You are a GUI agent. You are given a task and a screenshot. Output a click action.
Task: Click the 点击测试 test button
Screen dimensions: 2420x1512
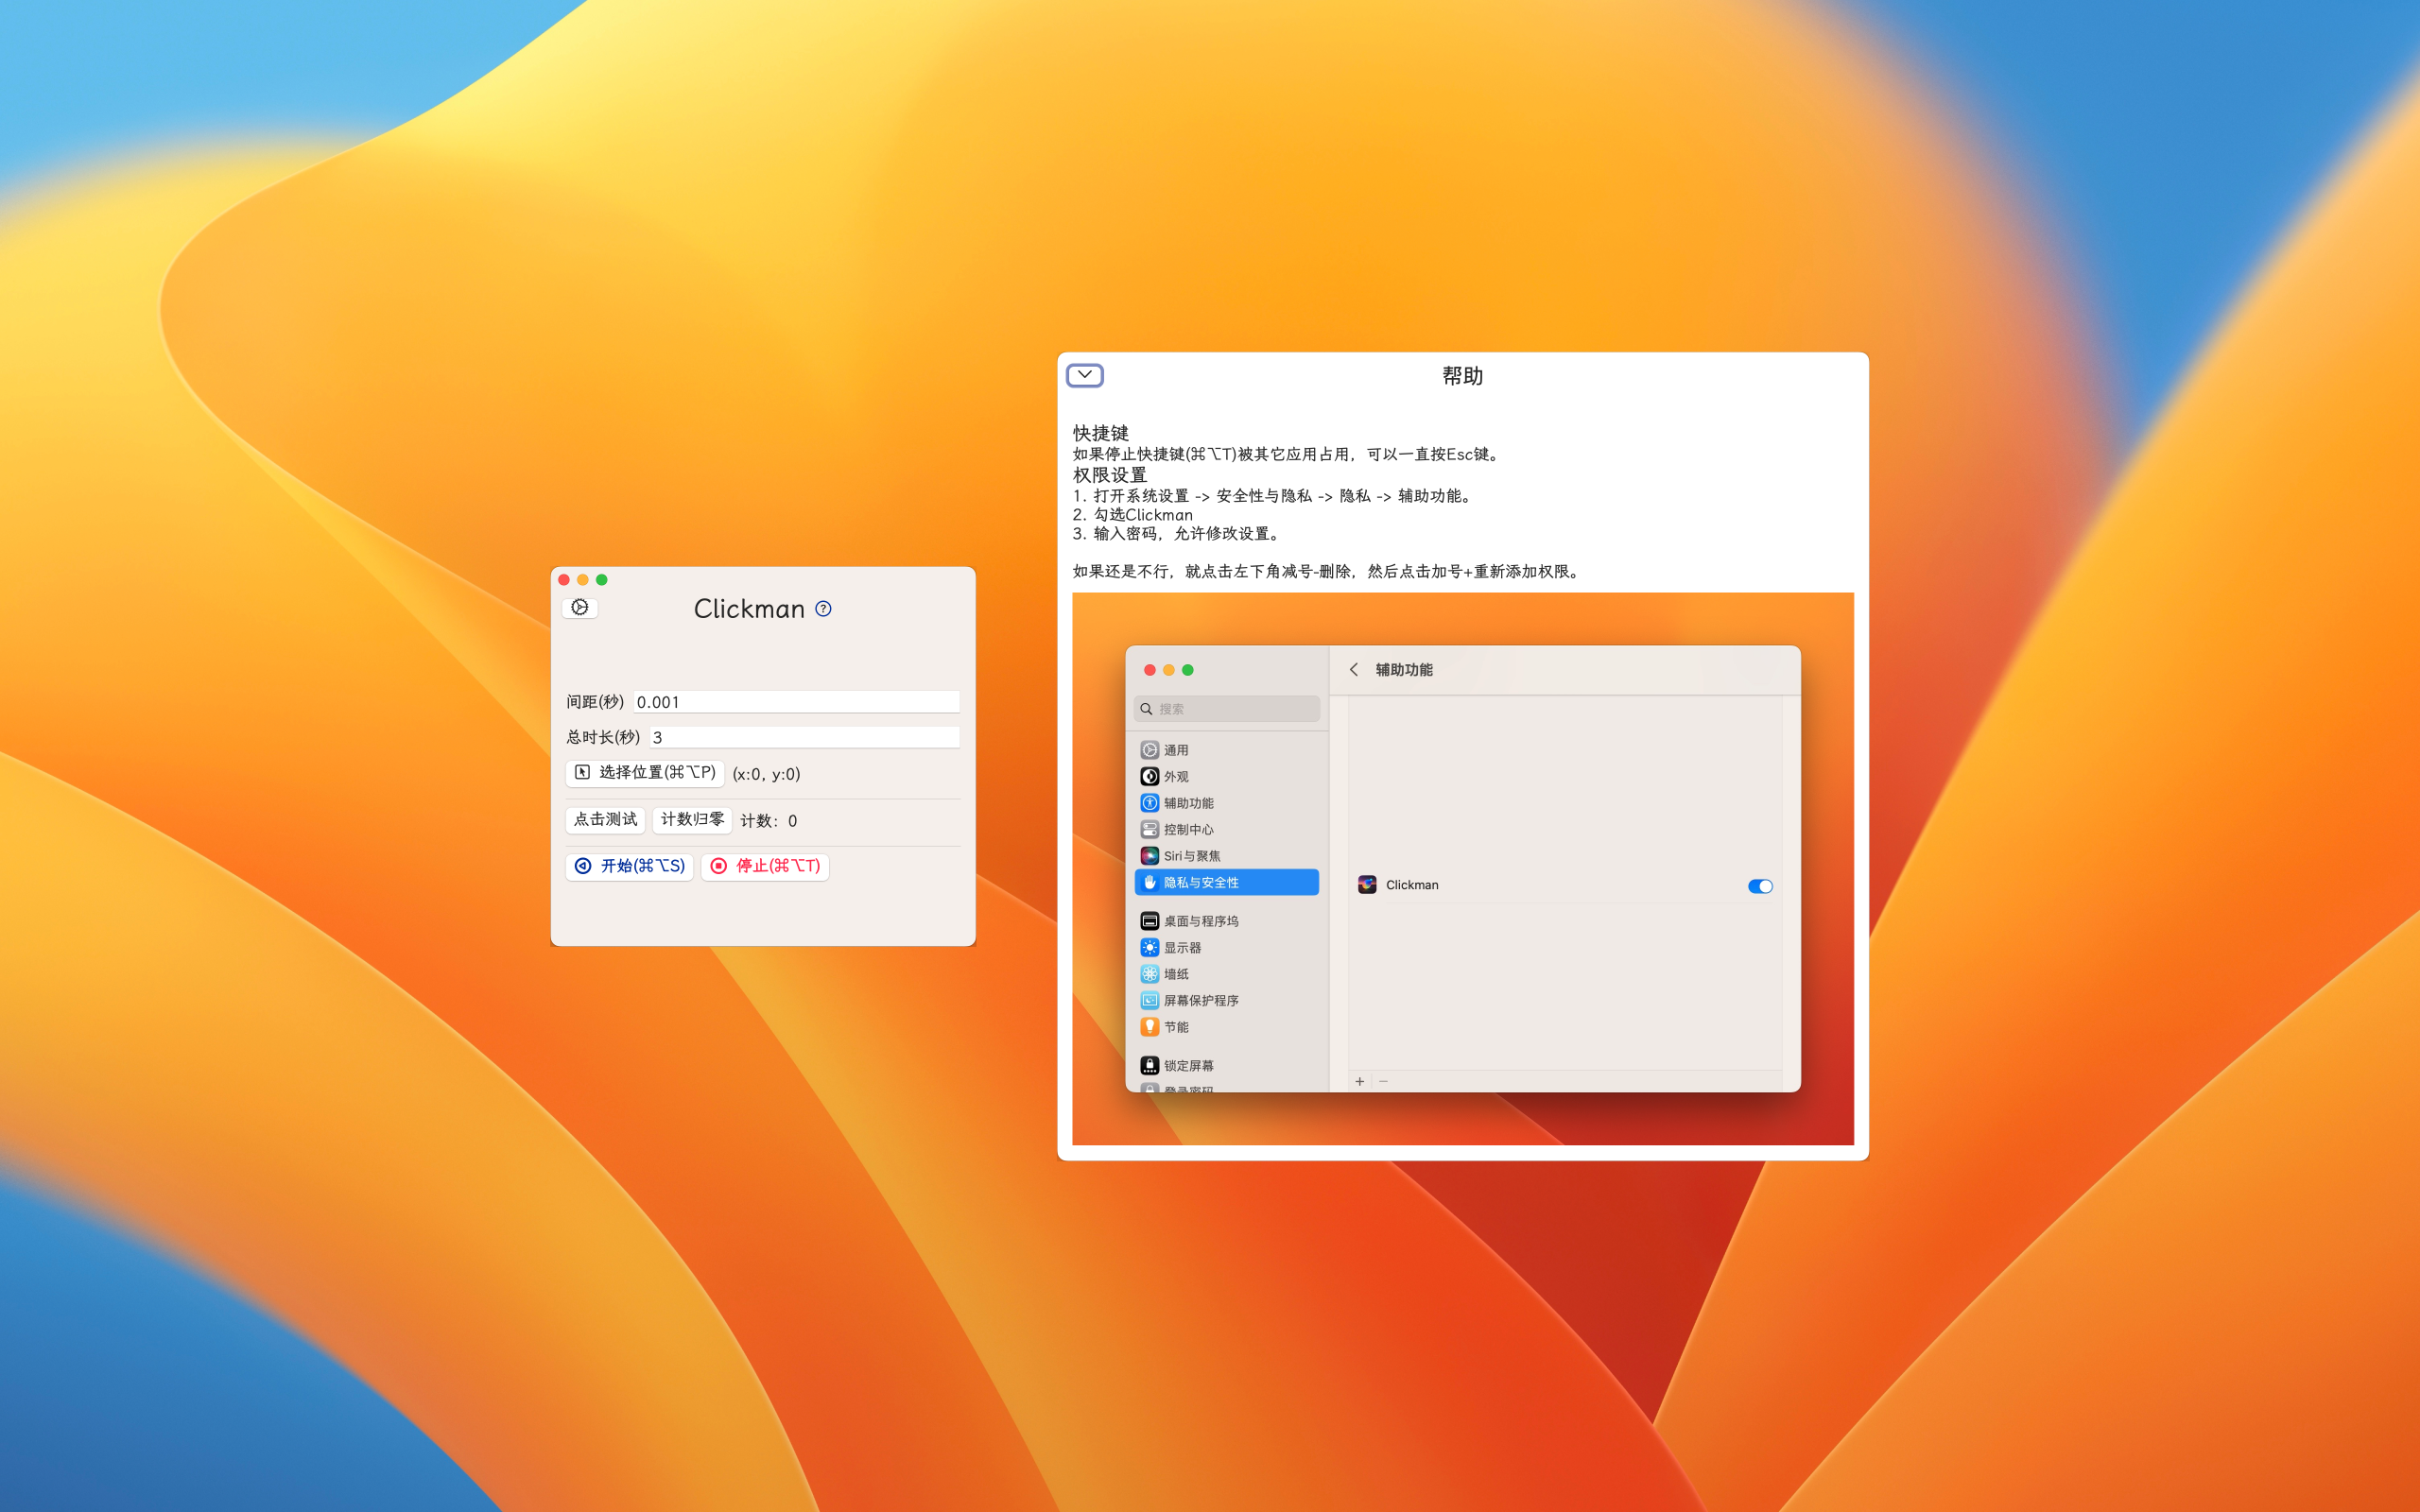pyautogui.click(x=605, y=820)
